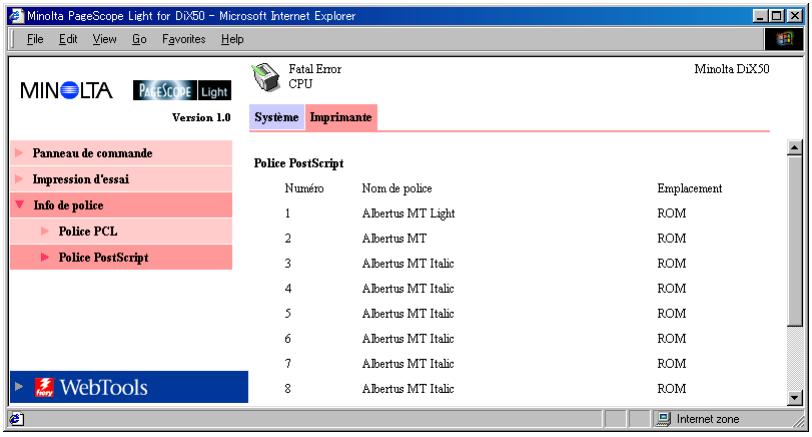
Task: Expand the Impression d'essai arrow
Action: point(19,179)
